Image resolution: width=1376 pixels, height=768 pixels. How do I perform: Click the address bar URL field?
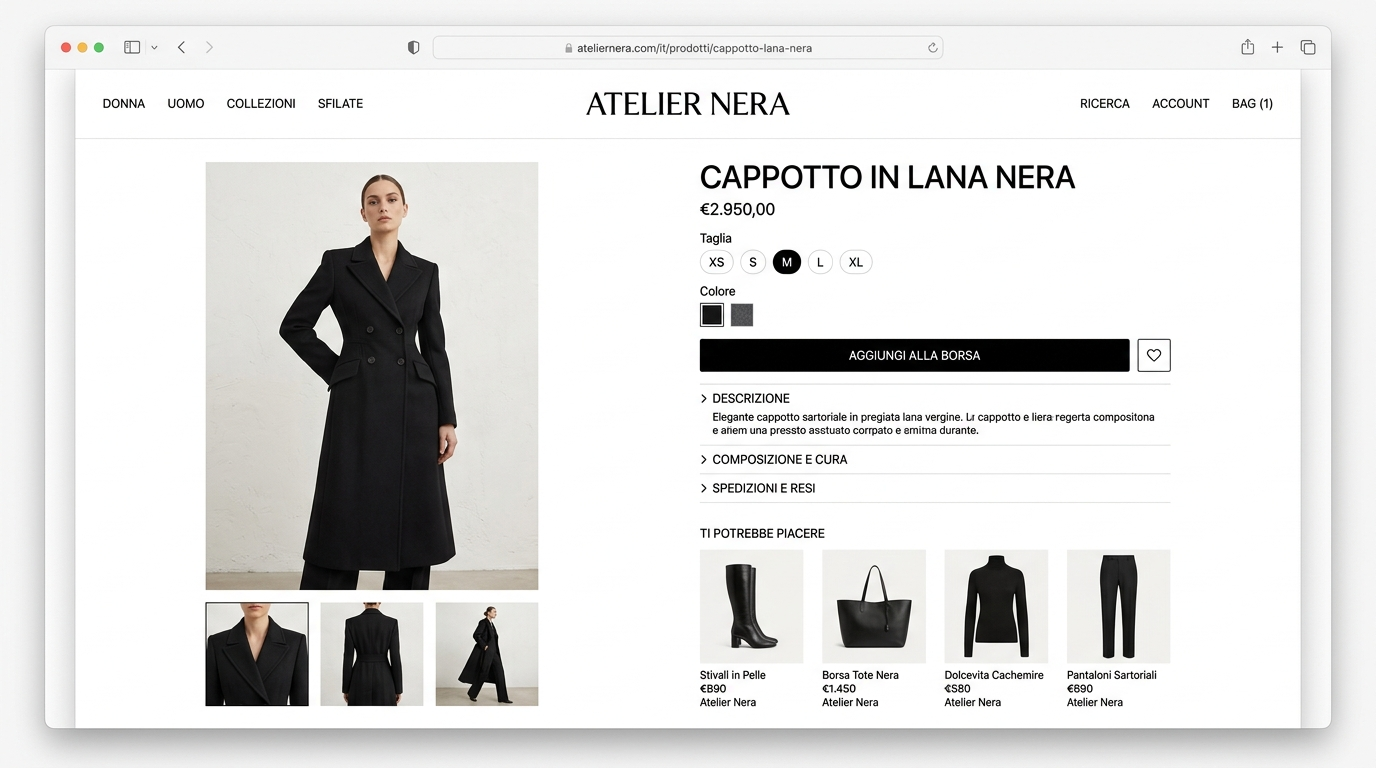click(688, 48)
